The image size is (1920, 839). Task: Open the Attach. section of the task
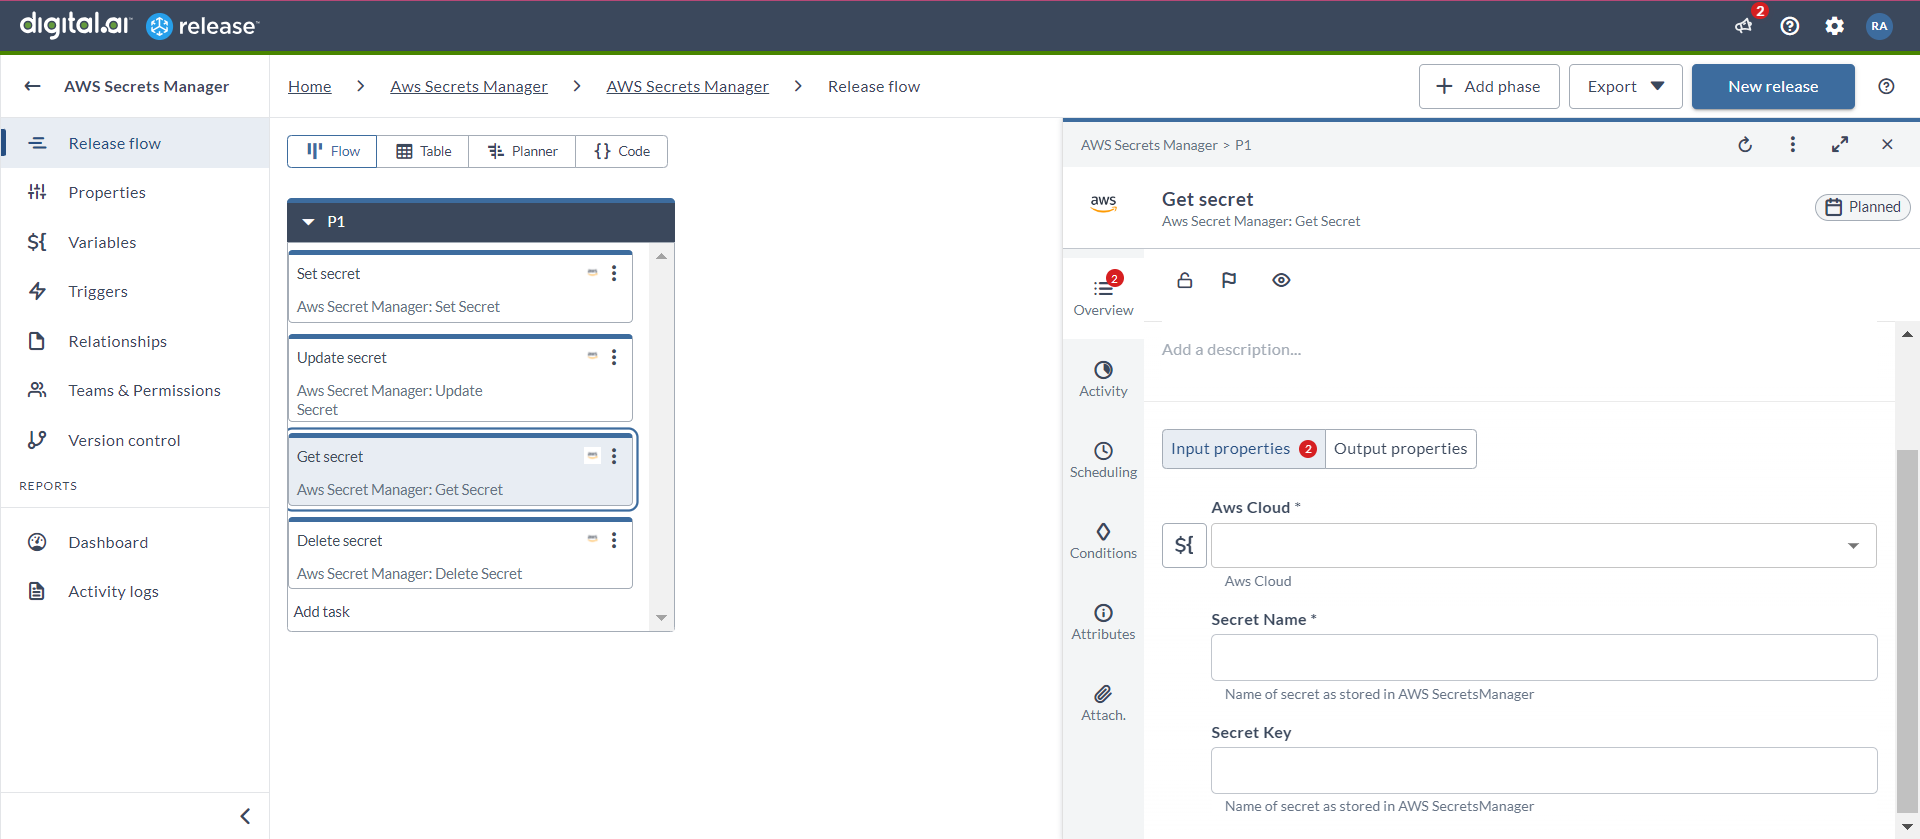1103,702
